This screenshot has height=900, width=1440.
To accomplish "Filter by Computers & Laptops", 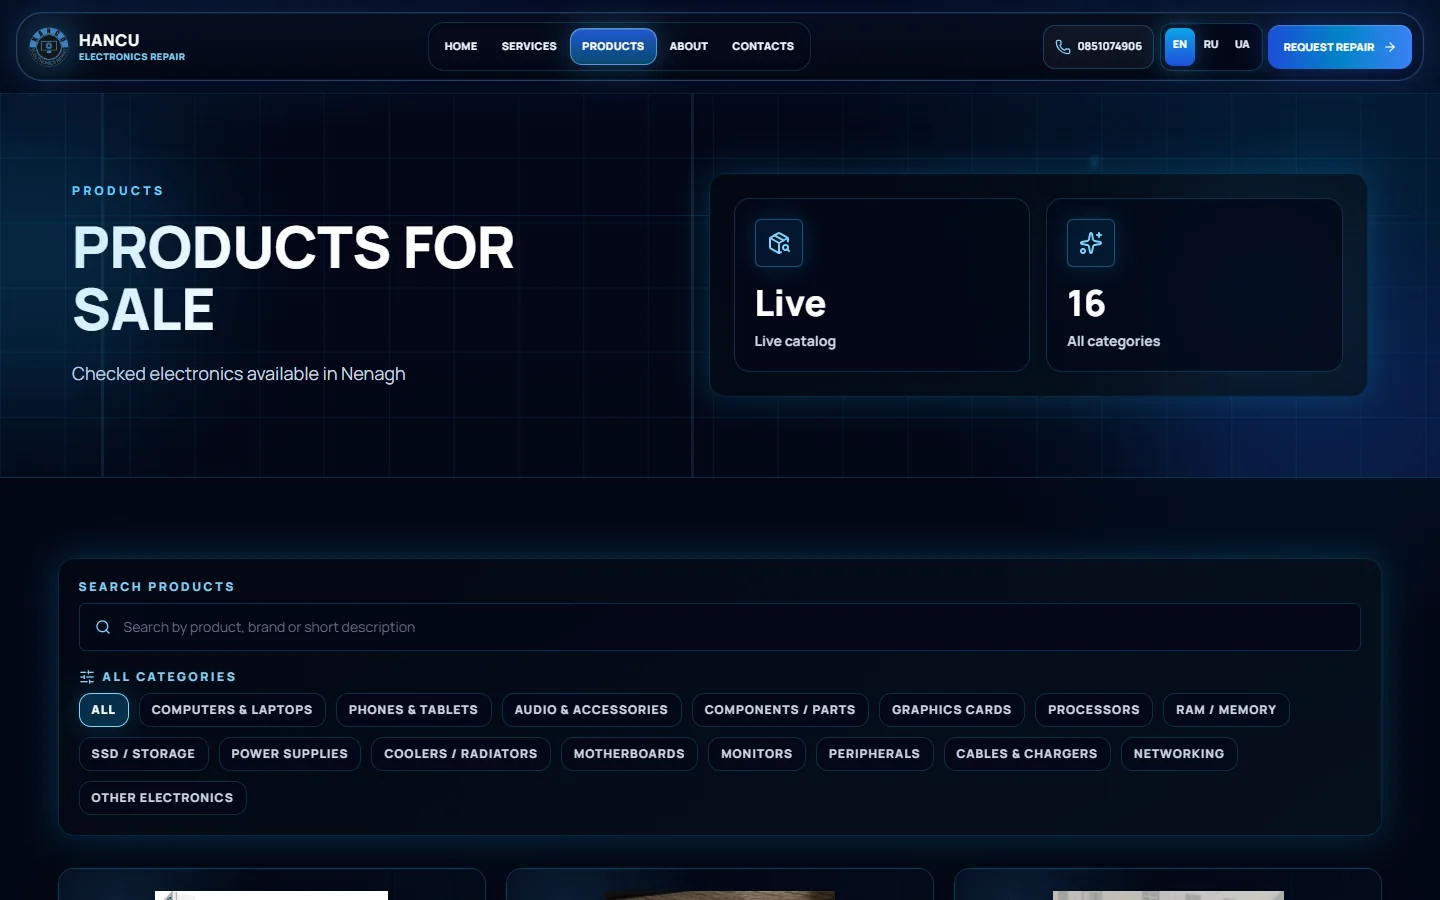I will pyautogui.click(x=232, y=710).
